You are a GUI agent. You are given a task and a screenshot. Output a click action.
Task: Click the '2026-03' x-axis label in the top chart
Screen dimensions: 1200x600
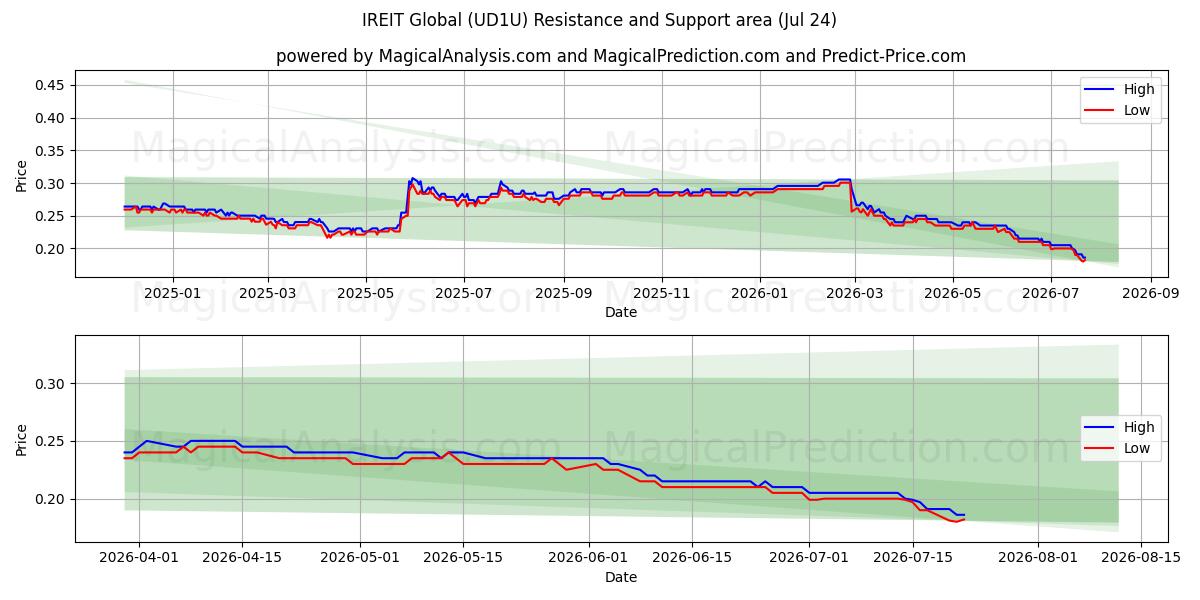(x=854, y=294)
